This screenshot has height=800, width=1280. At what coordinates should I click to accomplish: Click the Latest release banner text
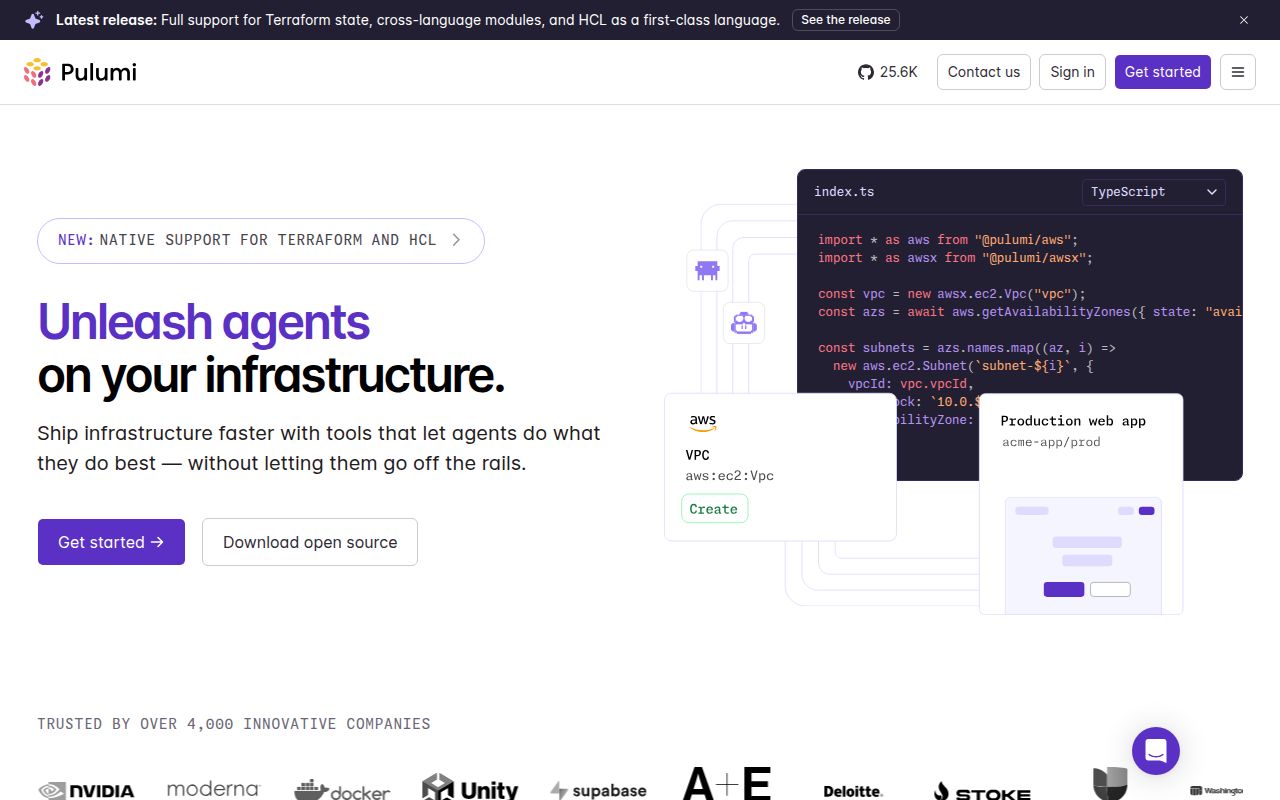click(x=418, y=20)
